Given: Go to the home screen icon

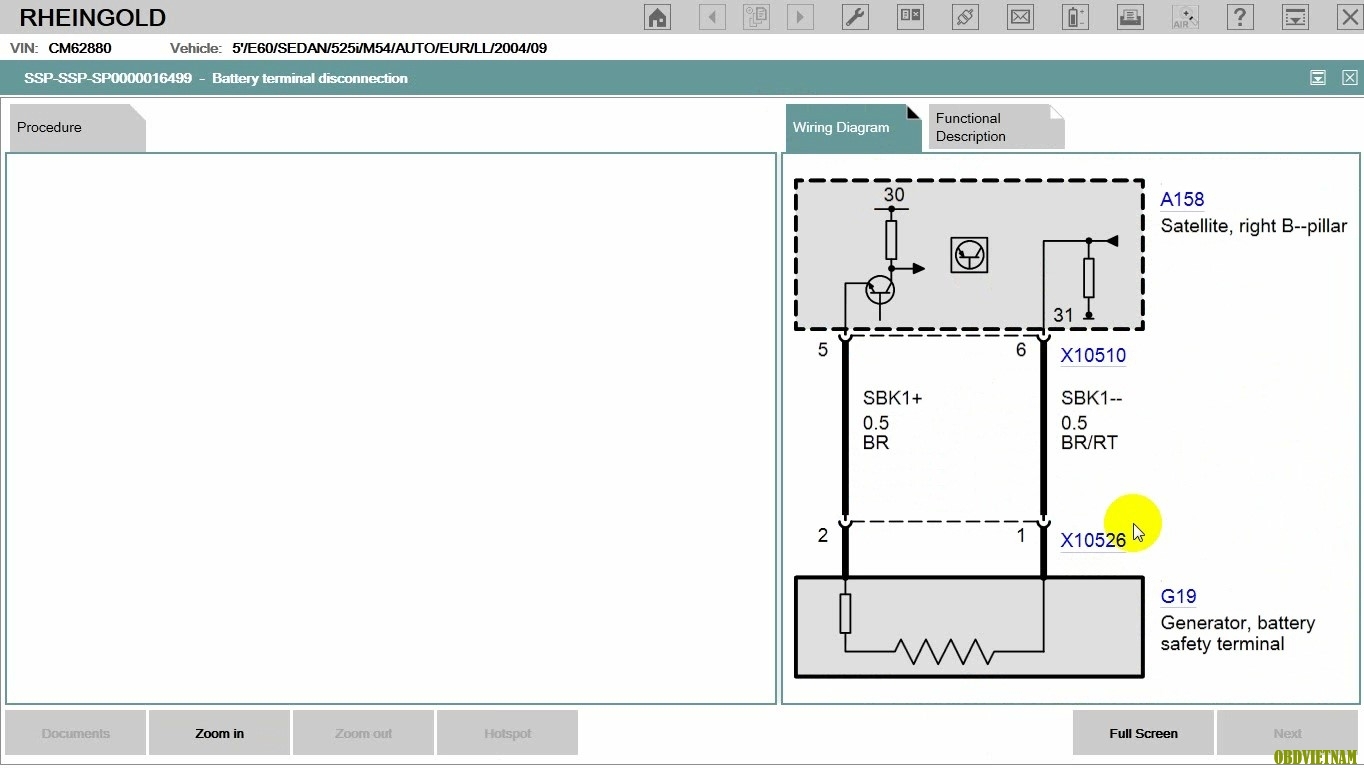Looking at the screenshot, I should pos(657,17).
